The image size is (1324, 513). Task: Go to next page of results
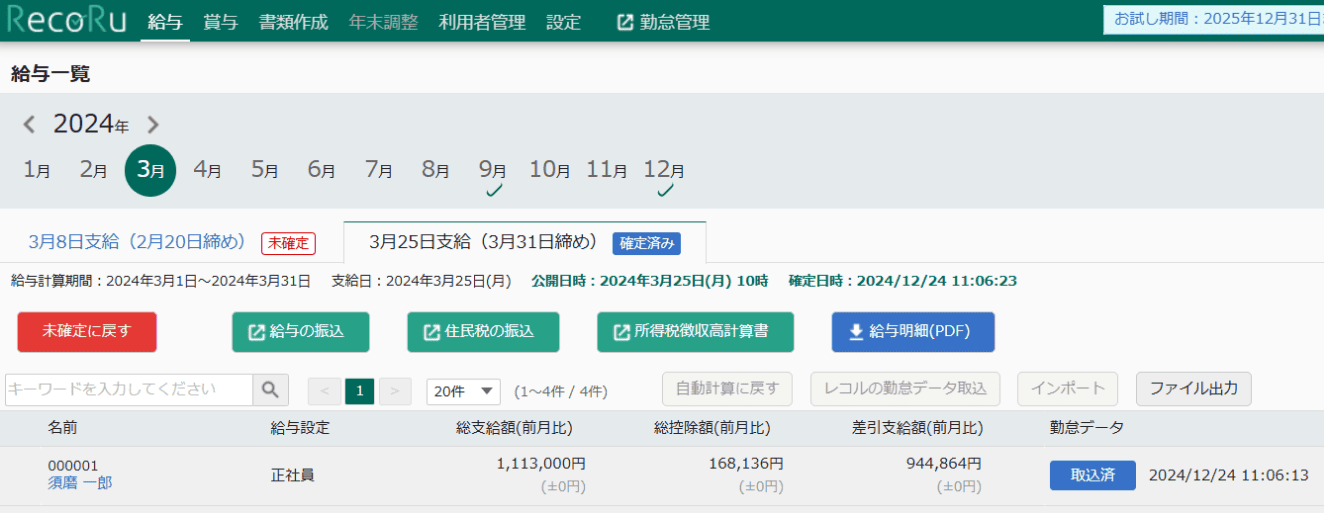(x=395, y=391)
